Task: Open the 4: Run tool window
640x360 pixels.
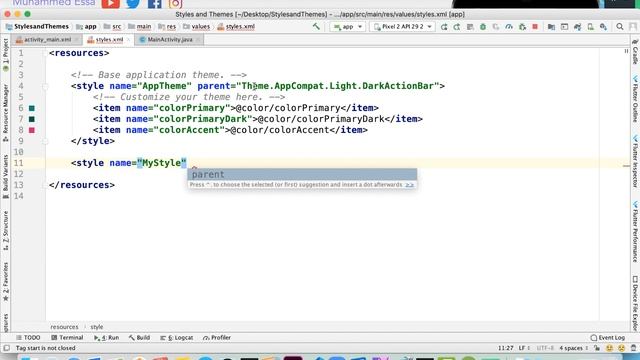Action: (107, 338)
